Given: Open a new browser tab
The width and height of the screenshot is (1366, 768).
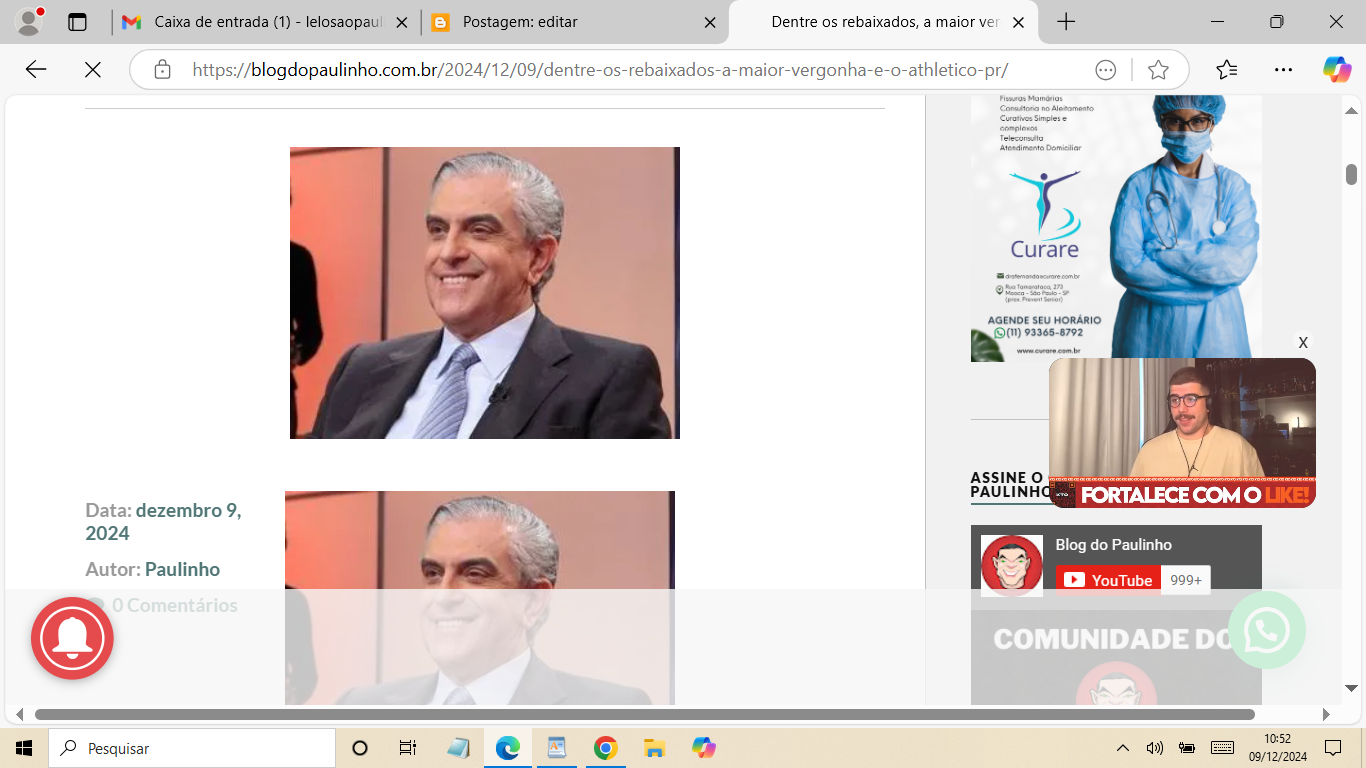Looking at the screenshot, I should point(1066,22).
